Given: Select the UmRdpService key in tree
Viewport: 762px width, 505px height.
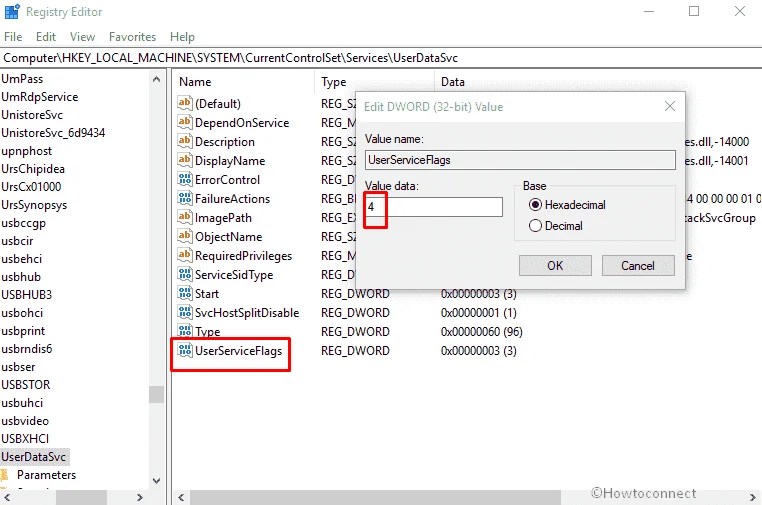Looking at the screenshot, I should [x=39, y=97].
